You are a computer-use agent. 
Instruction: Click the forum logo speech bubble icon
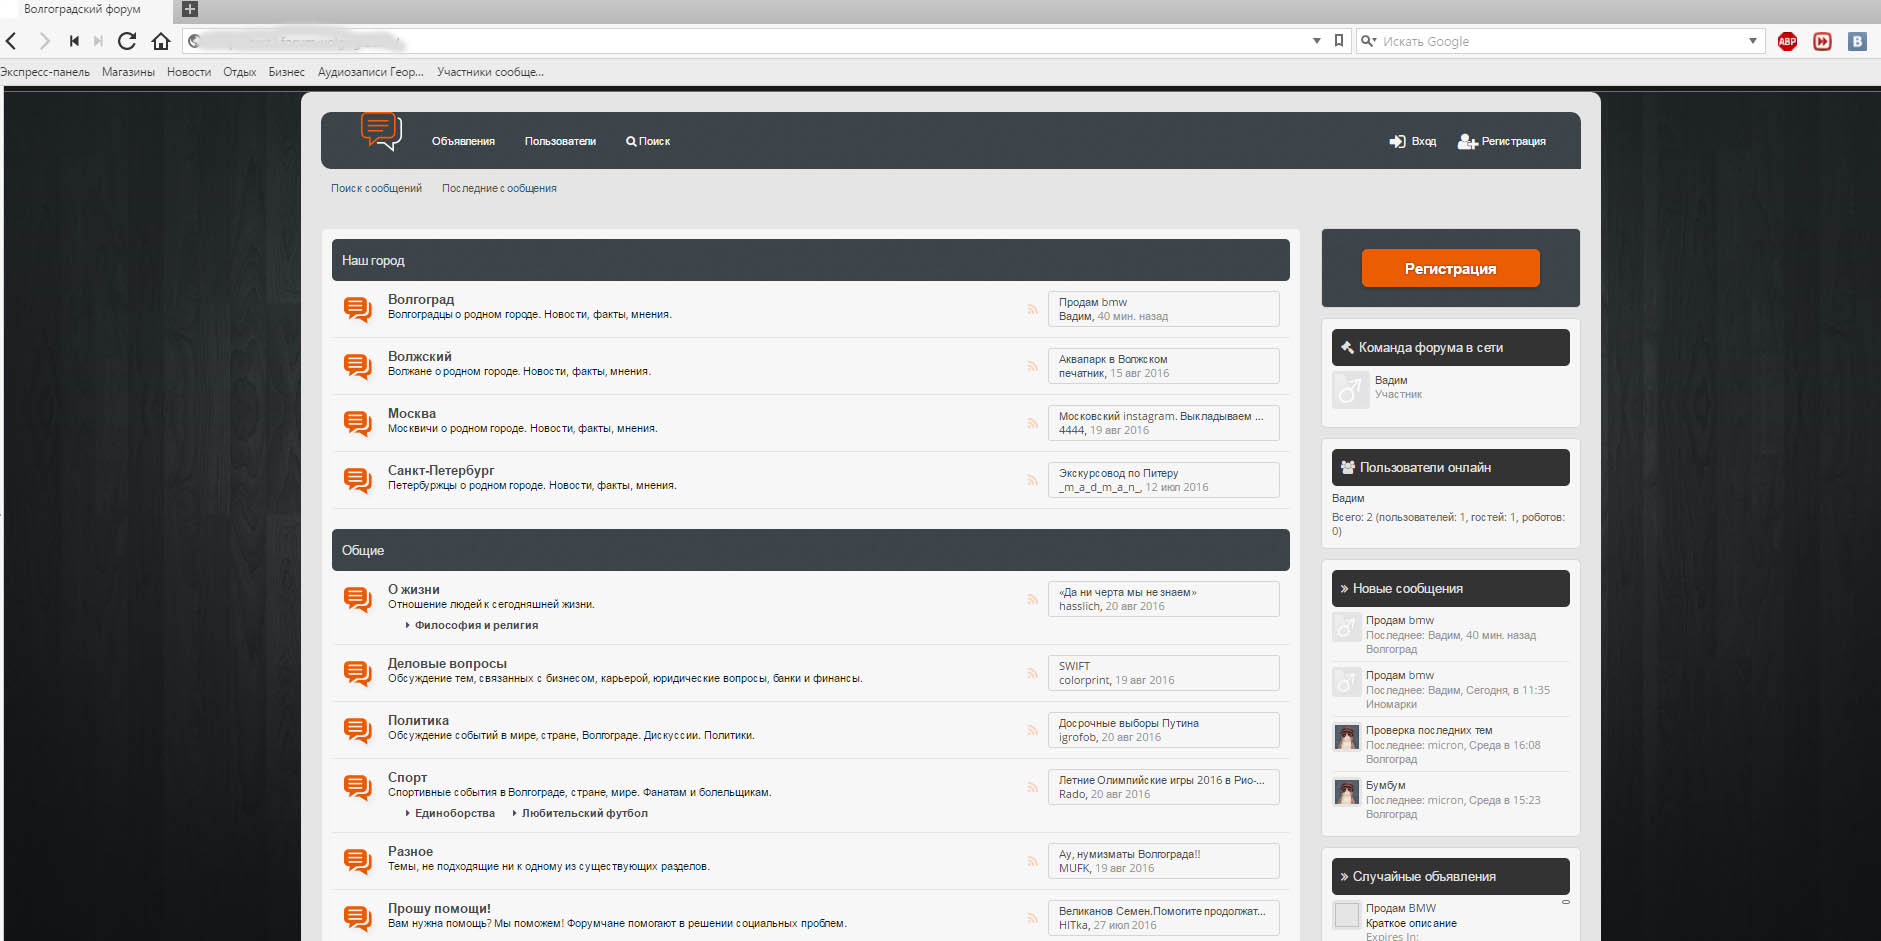tap(381, 132)
